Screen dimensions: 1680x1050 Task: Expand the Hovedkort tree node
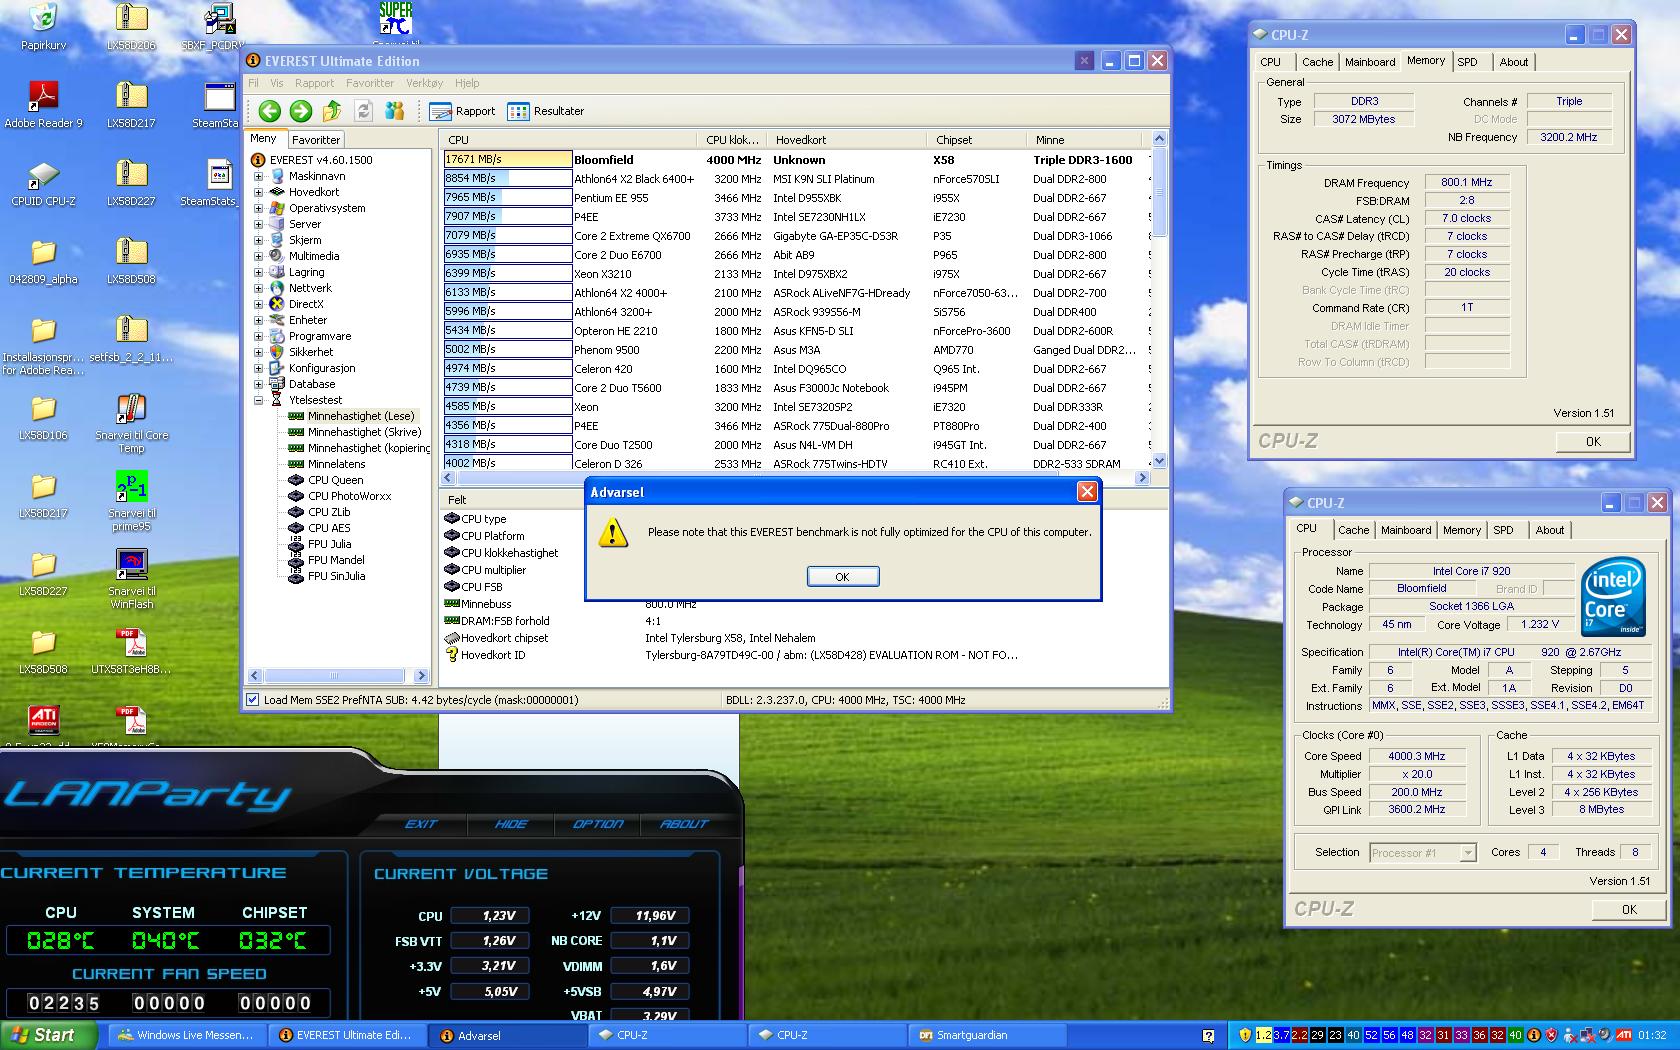258,192
